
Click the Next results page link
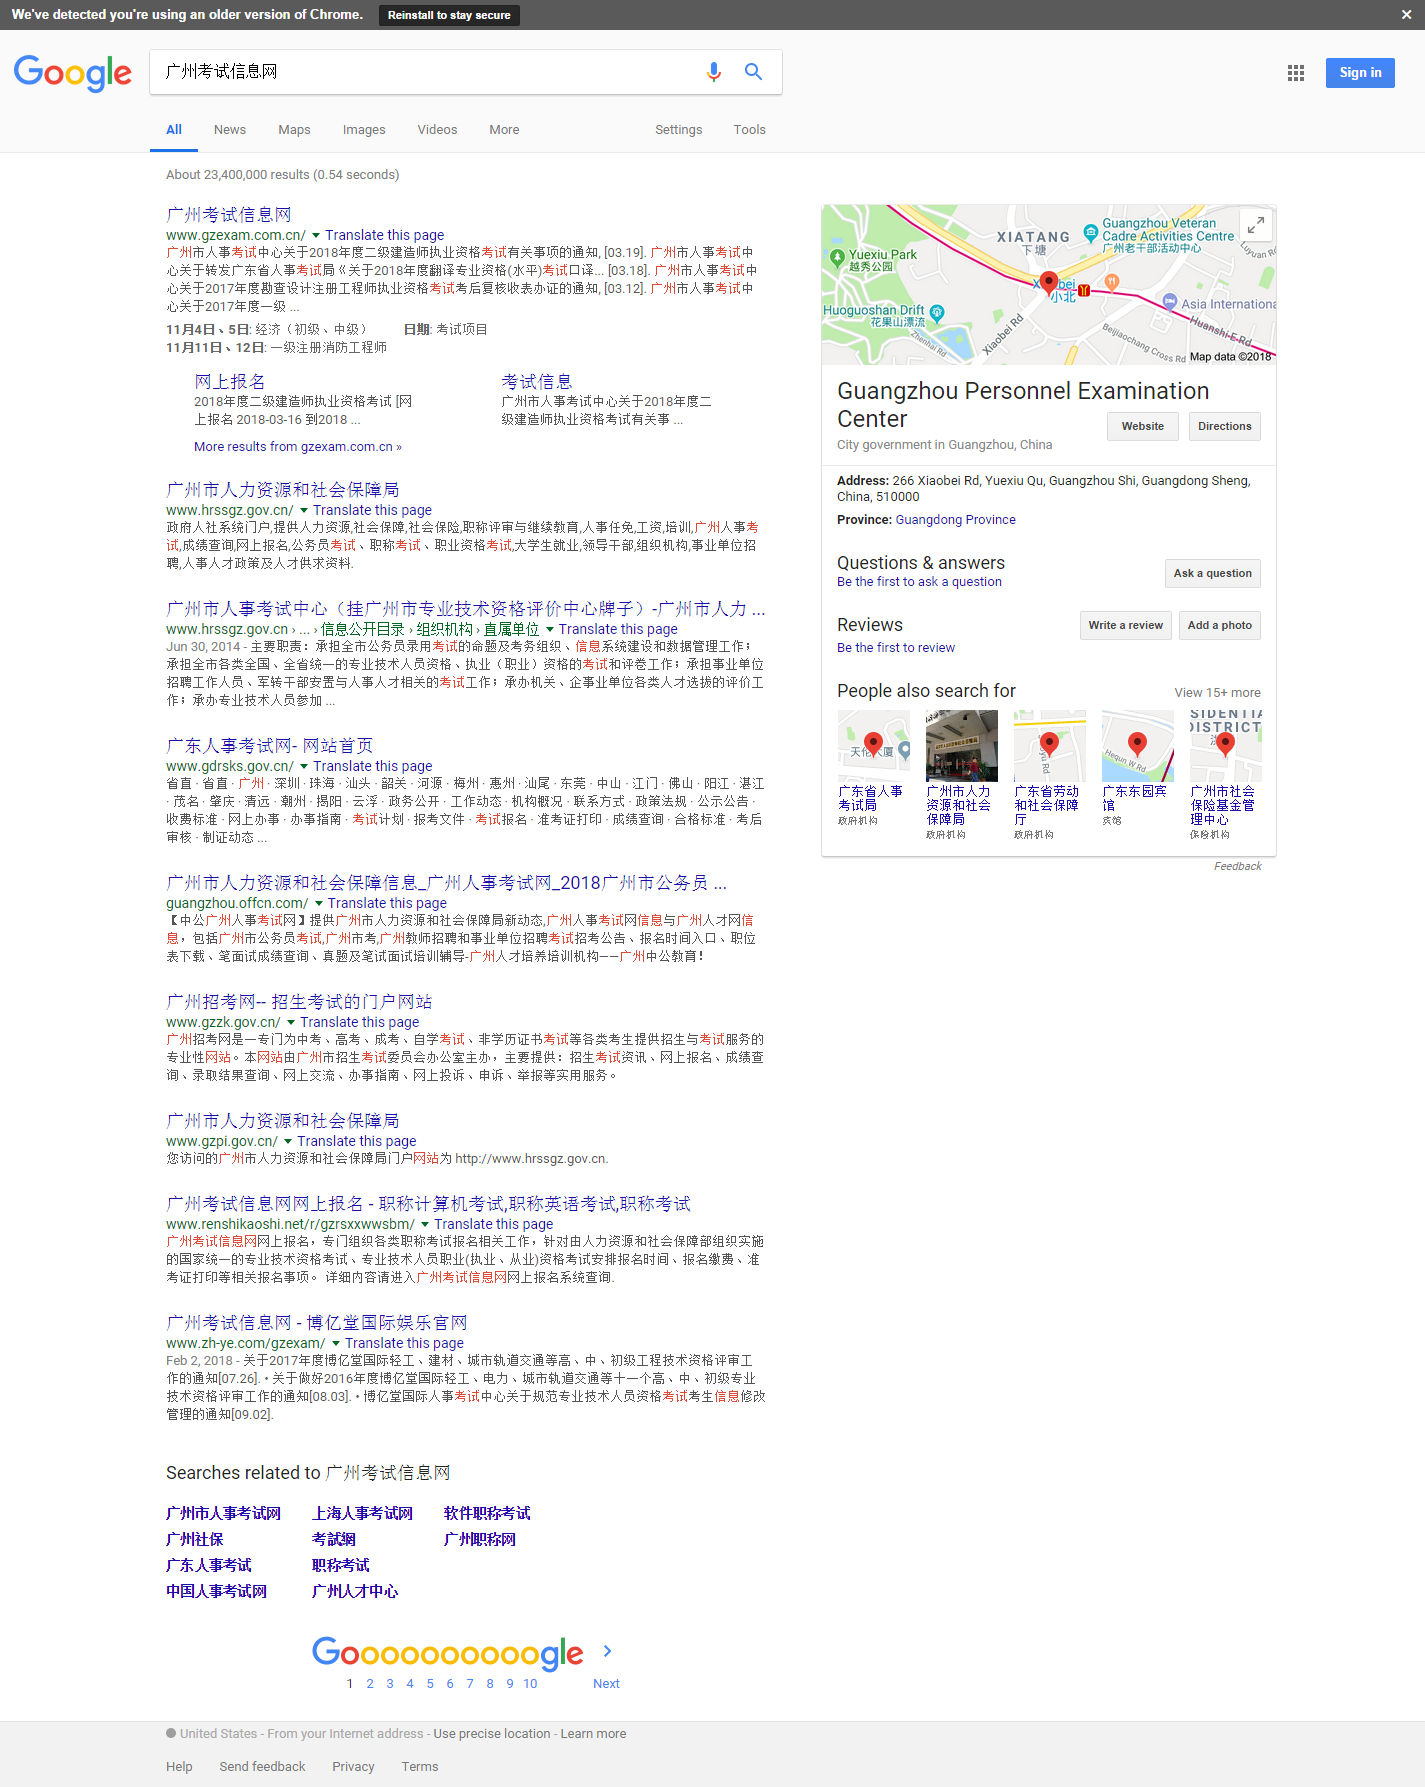606,1684
